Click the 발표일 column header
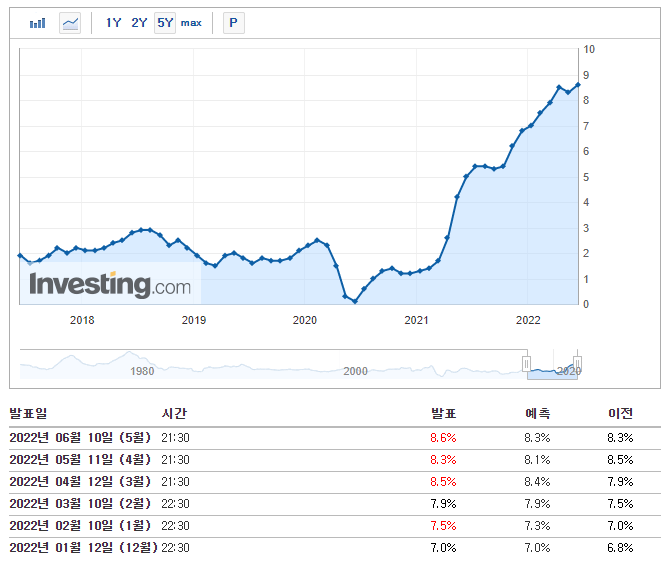This screenshot has width=669, height=564. point(28,413)
